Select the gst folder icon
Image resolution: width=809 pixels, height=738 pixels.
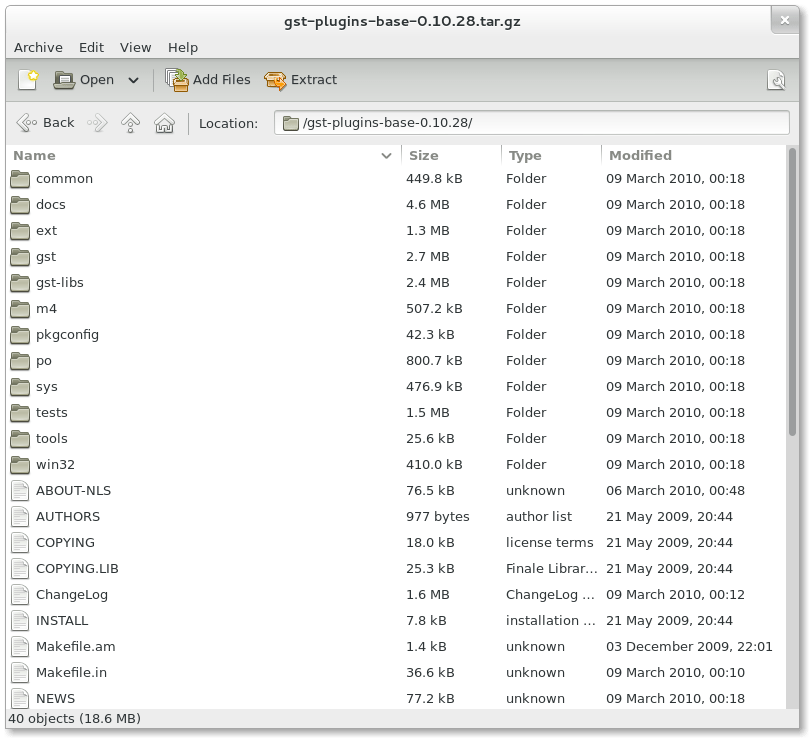coord(20,257)
